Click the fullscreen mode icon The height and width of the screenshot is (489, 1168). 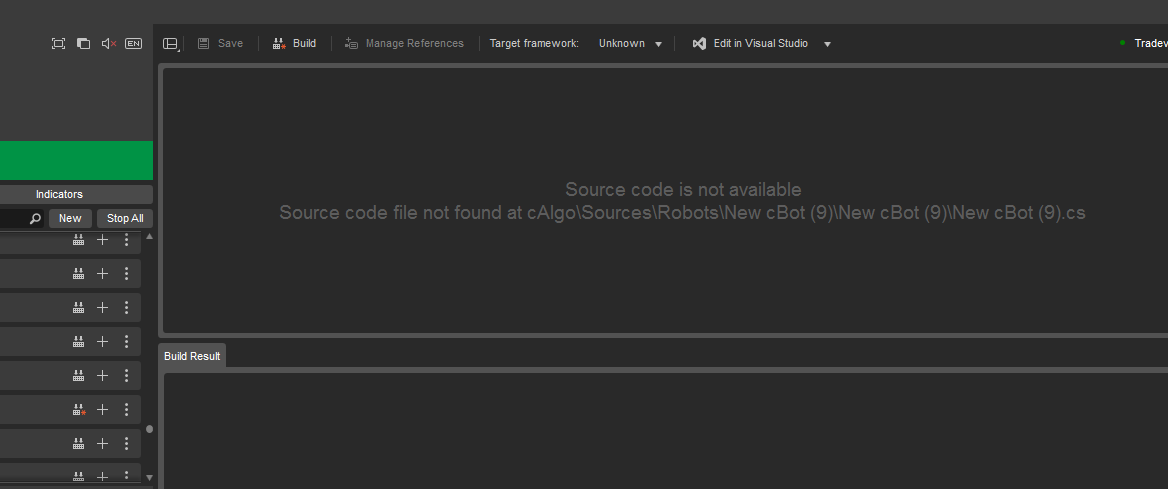58,43
